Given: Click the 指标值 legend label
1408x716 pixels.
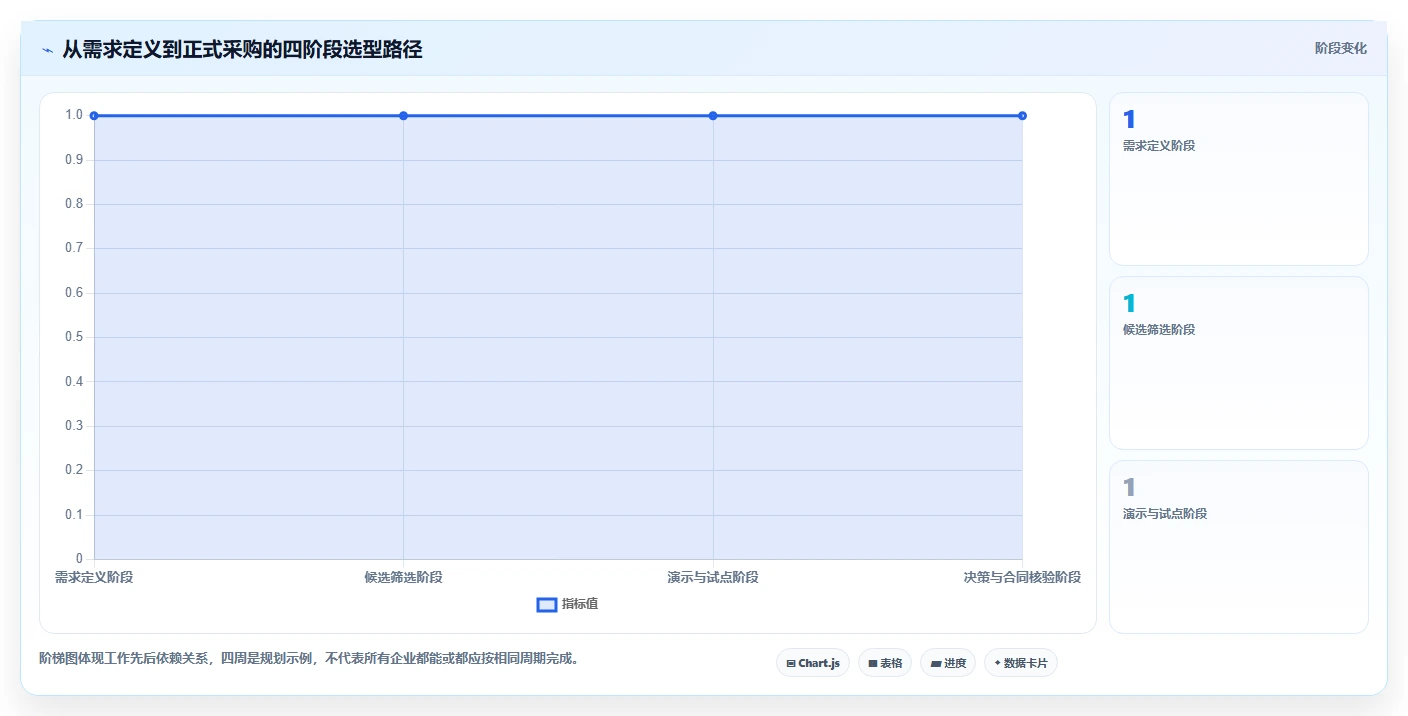Looking at the screenshot, I should pos(580,604).
